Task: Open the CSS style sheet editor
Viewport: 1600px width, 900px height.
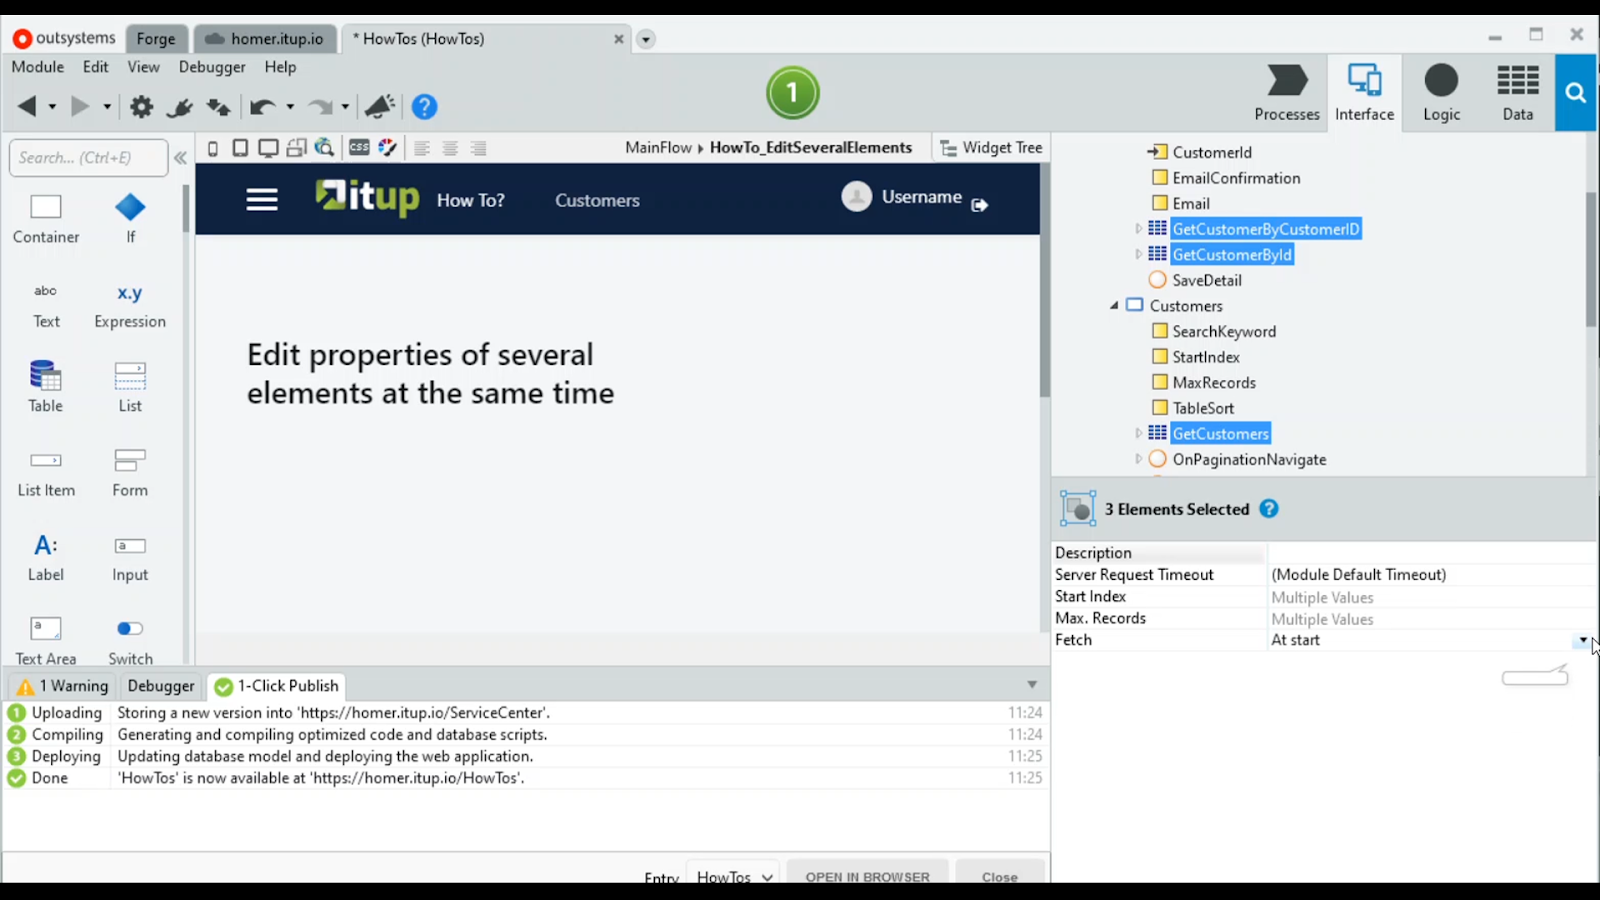Action: [x=359, y=148]
